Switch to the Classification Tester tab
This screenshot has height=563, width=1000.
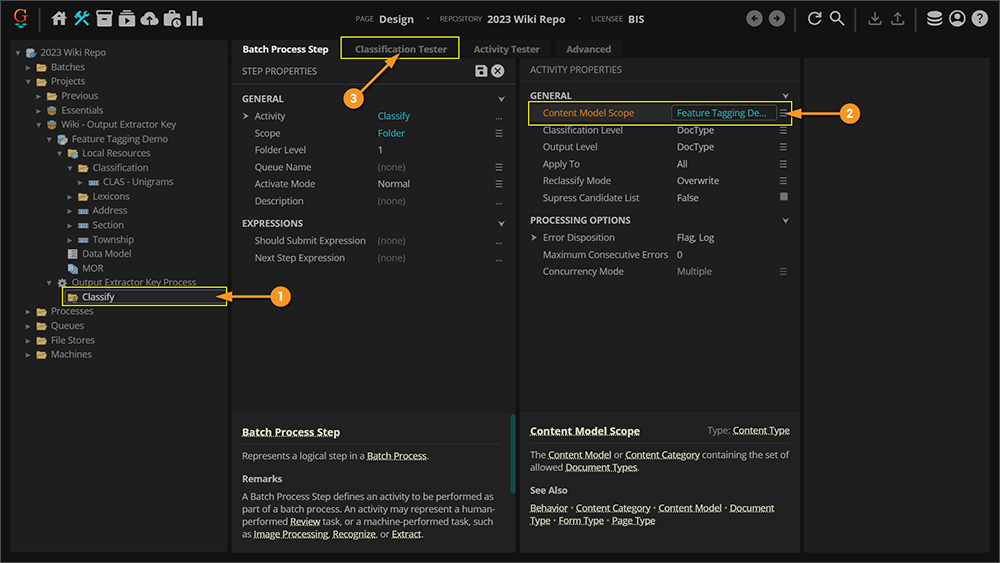[x=400, y=49]
